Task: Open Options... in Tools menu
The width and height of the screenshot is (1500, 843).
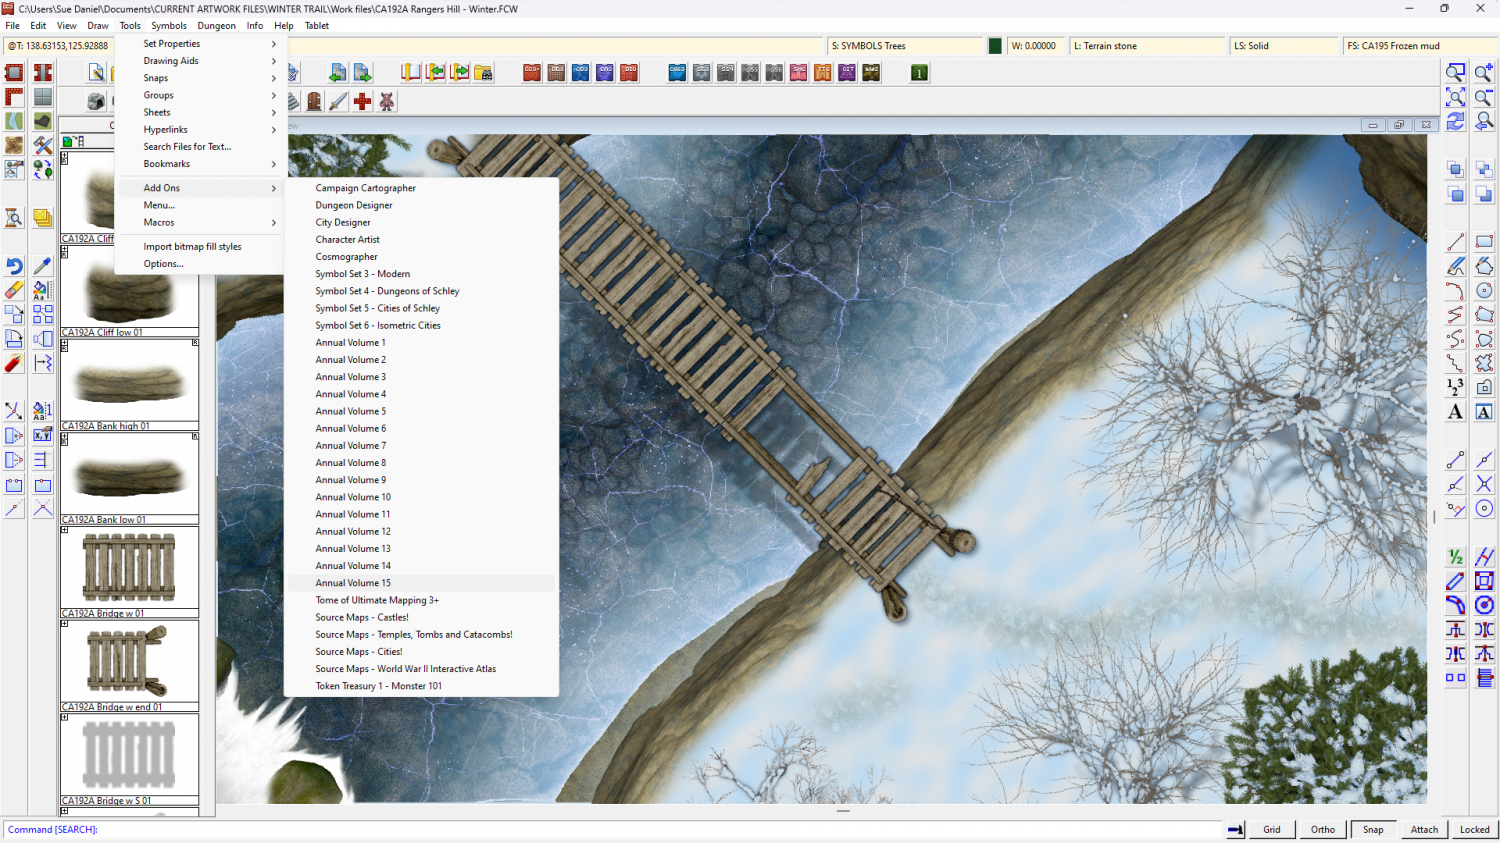Action: point(201,264)
